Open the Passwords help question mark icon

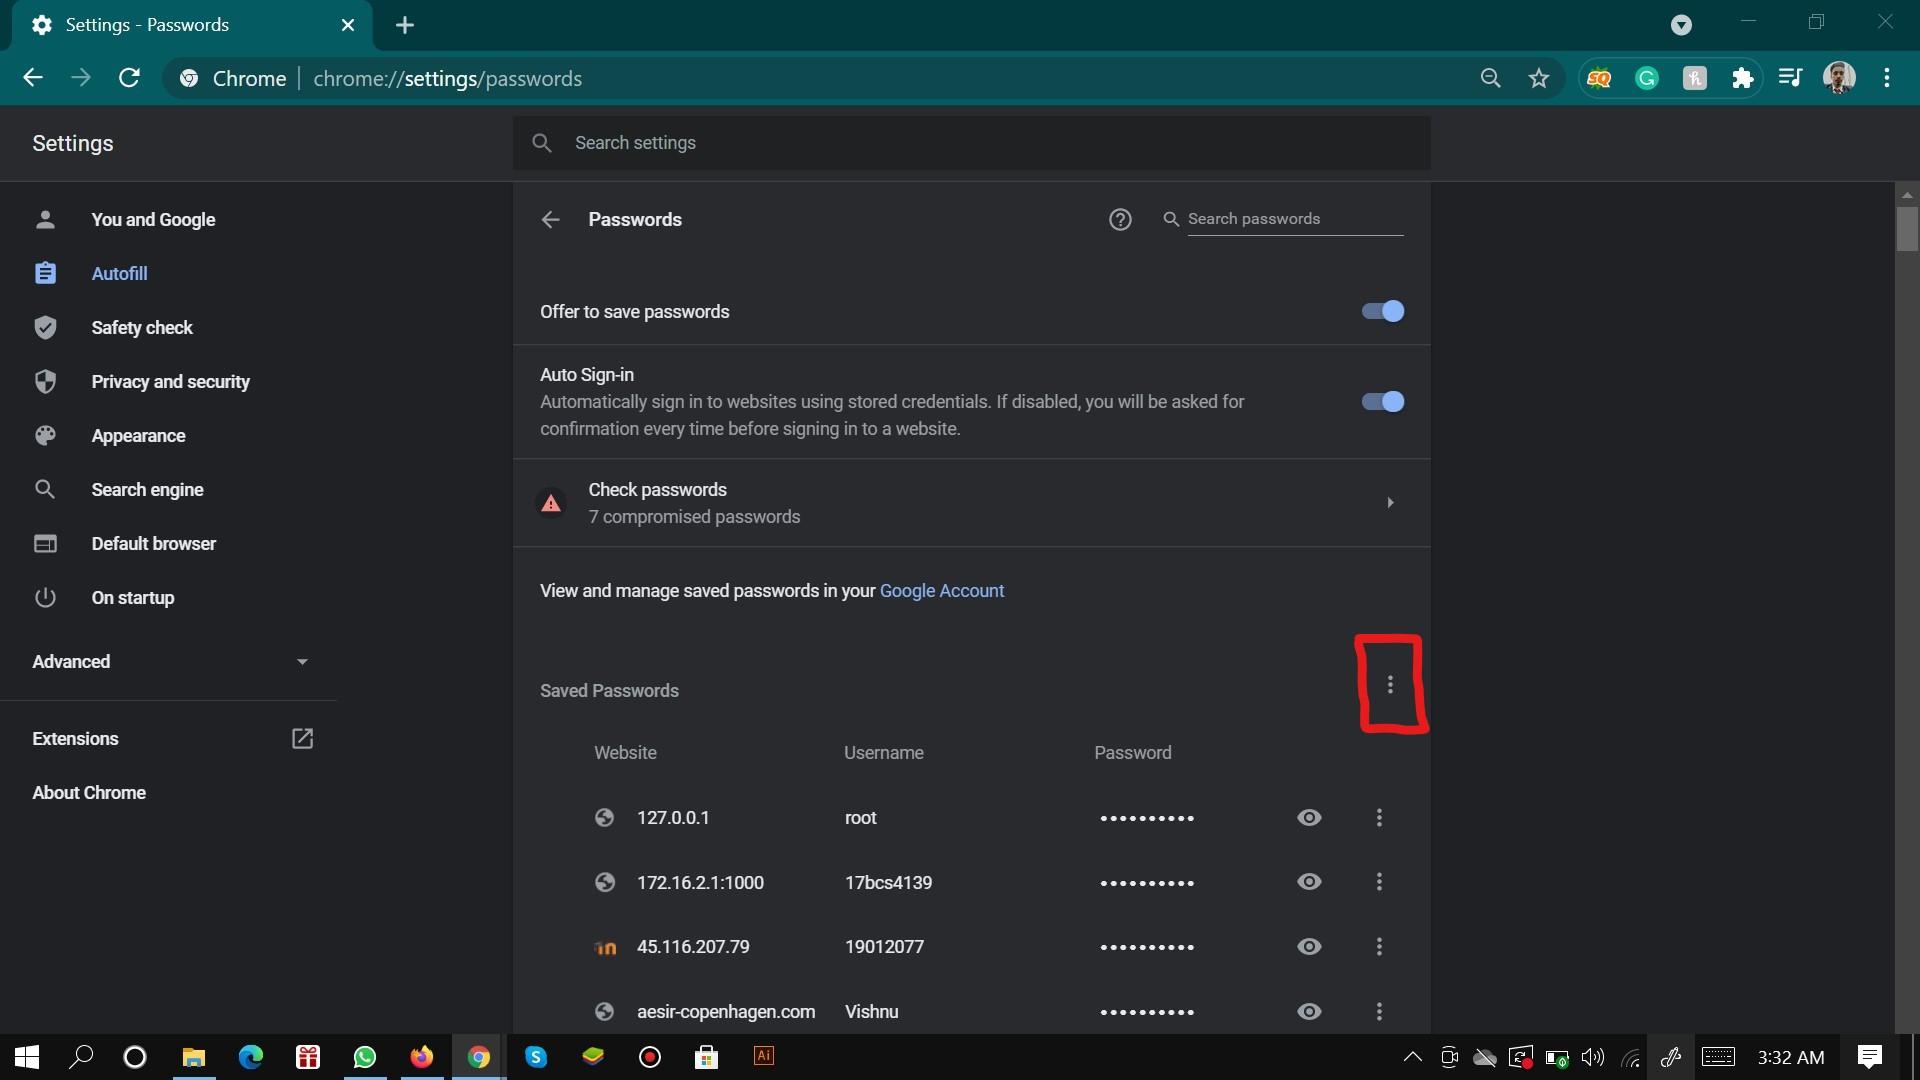(x=1120, y=219)
